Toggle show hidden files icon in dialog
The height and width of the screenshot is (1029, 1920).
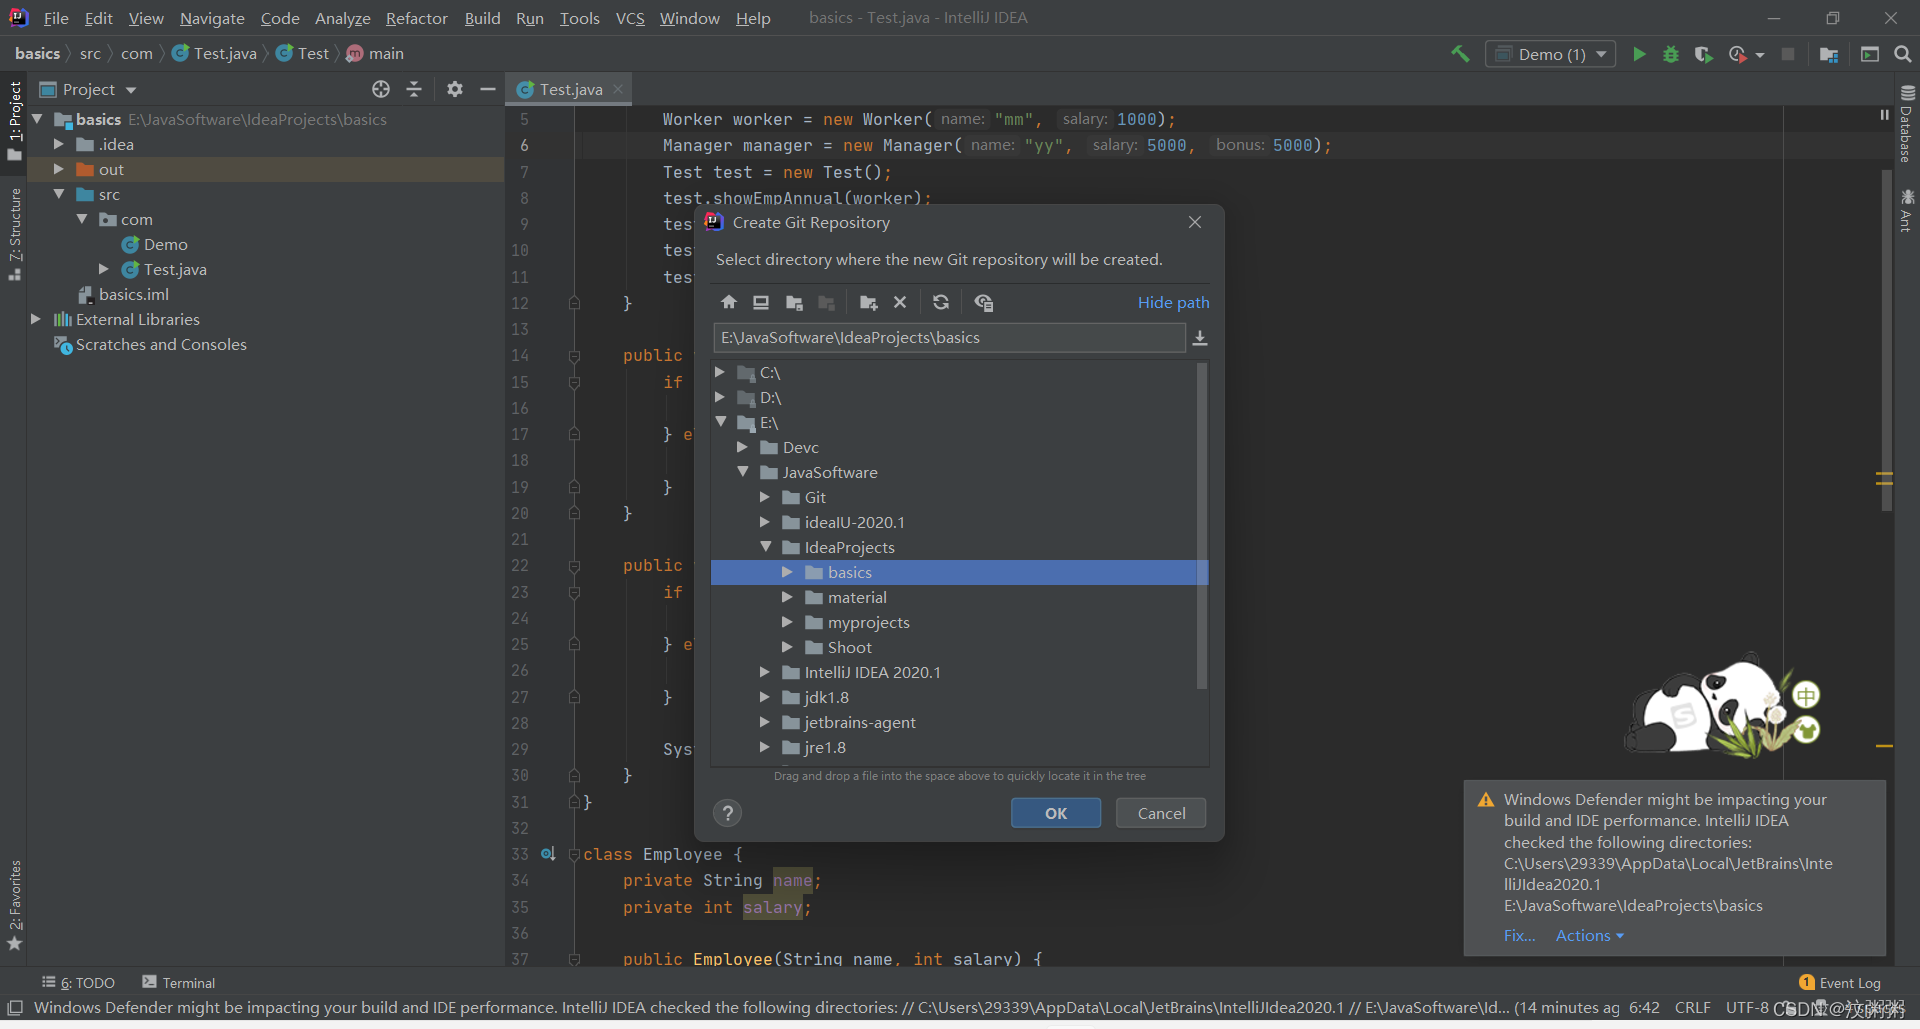984,302
